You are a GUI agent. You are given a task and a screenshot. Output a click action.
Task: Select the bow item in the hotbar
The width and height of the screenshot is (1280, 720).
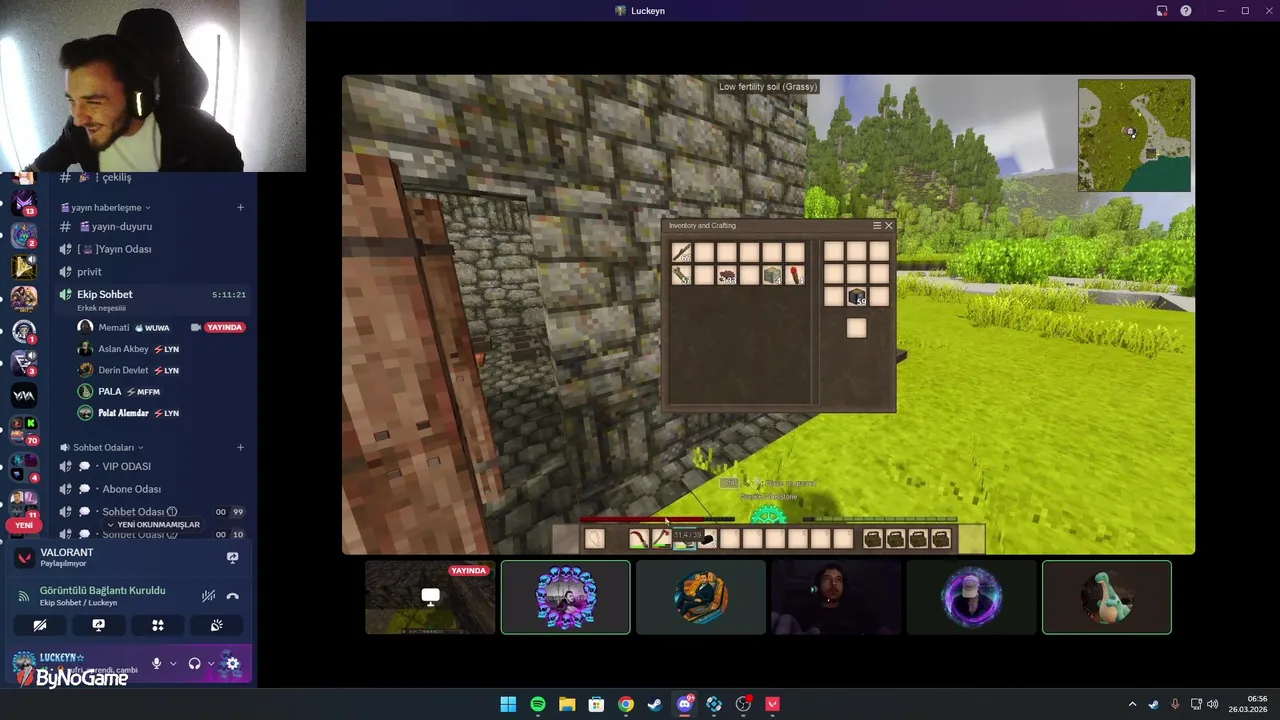(638, 540)
